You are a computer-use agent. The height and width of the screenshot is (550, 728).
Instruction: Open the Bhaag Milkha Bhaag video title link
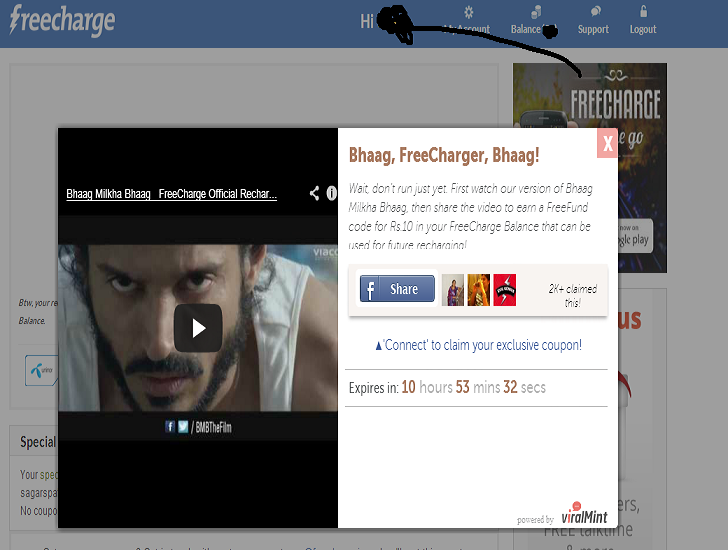coord(171,194)
